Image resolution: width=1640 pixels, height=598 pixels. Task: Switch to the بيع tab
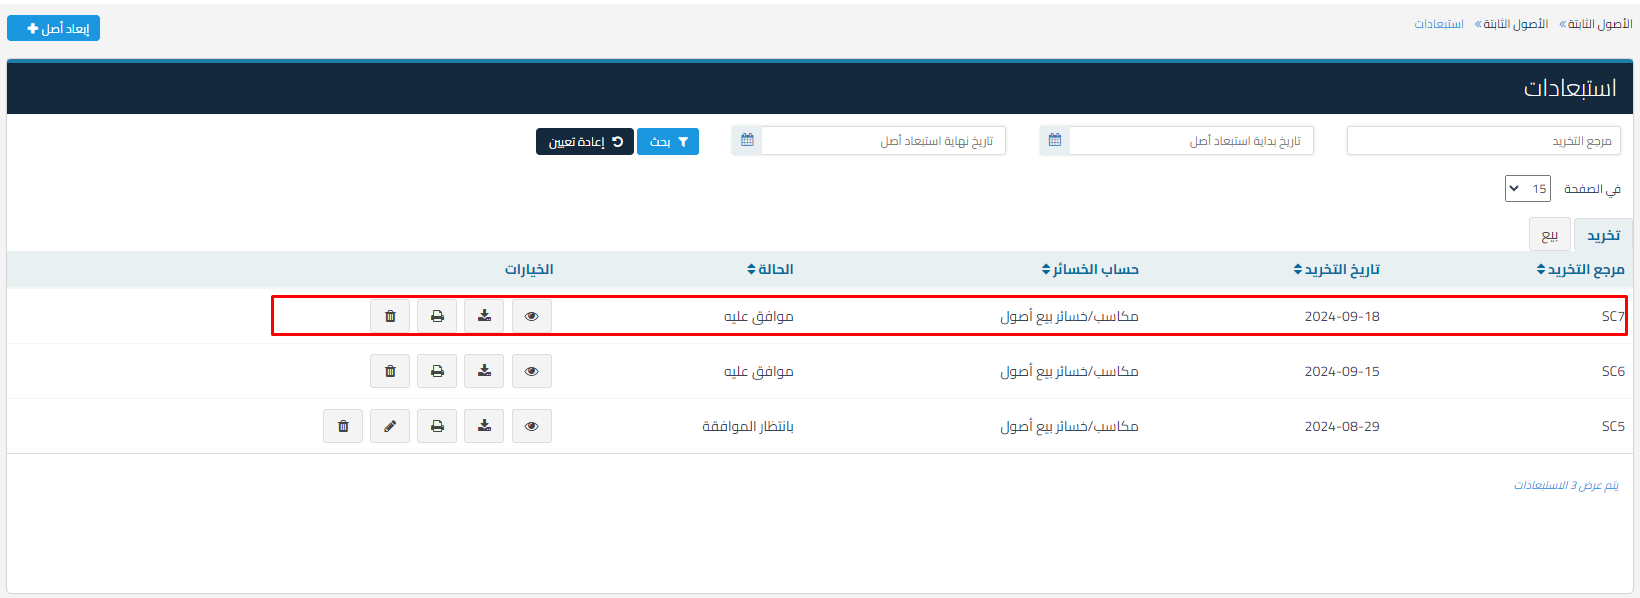click(x=1549, y=235)
